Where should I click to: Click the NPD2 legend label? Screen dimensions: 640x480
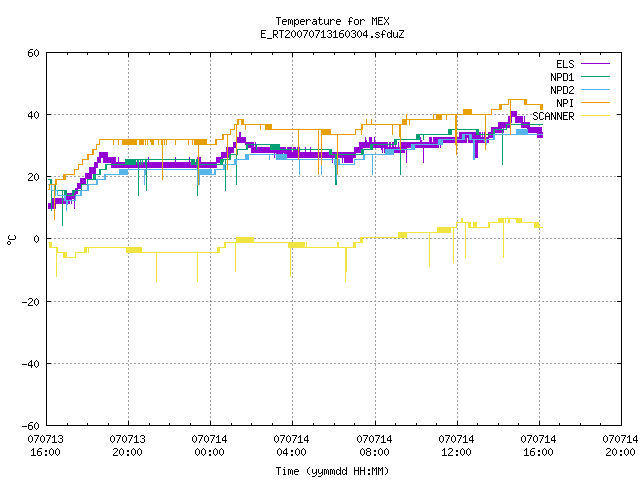[562, 90]
